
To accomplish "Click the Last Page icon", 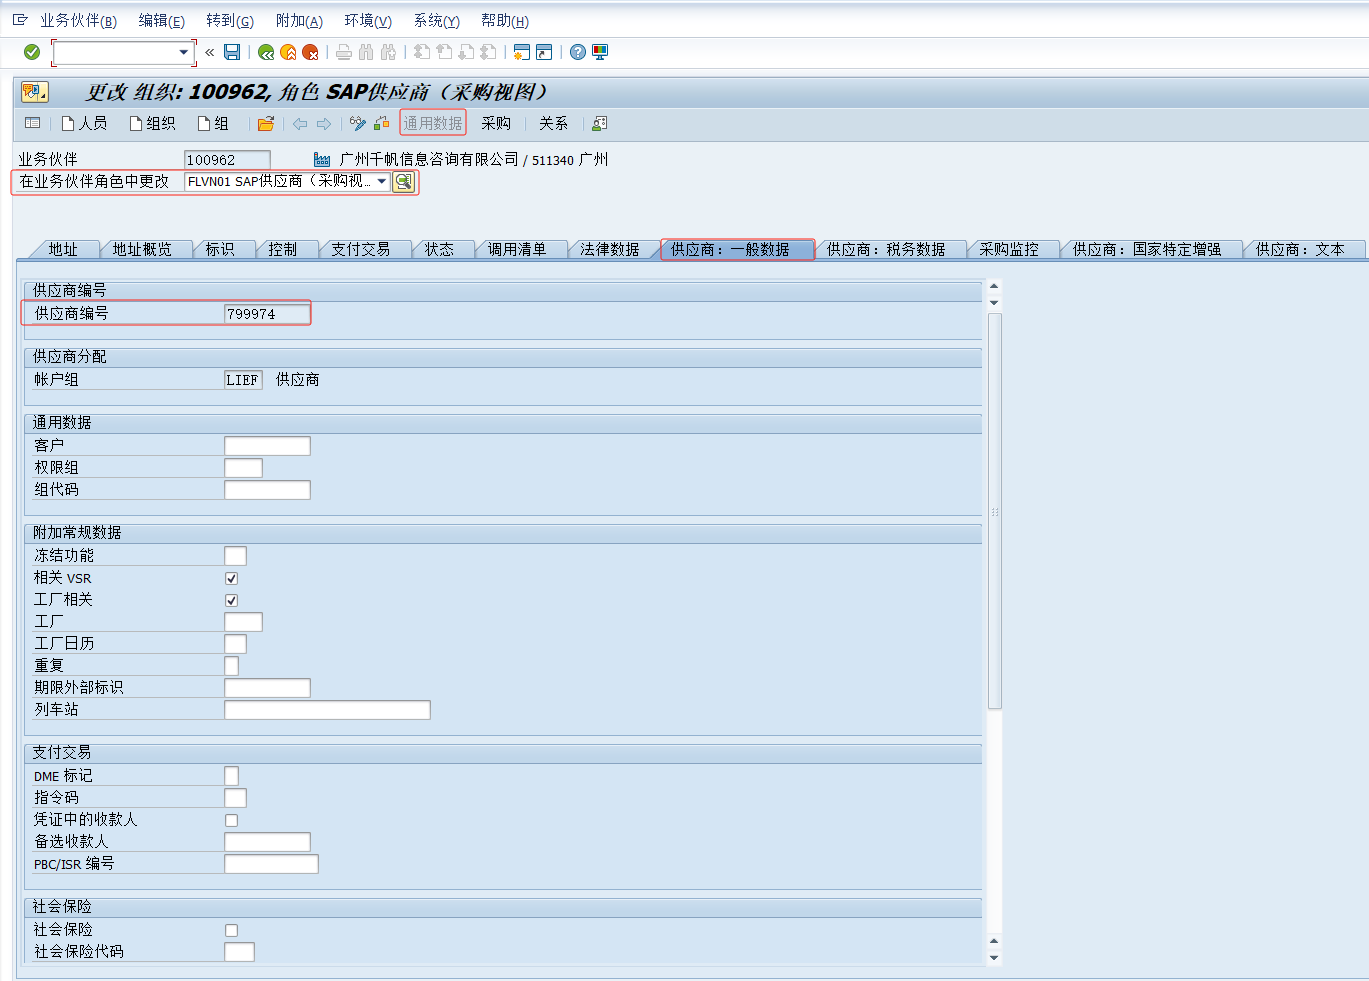I will (488, 52).
